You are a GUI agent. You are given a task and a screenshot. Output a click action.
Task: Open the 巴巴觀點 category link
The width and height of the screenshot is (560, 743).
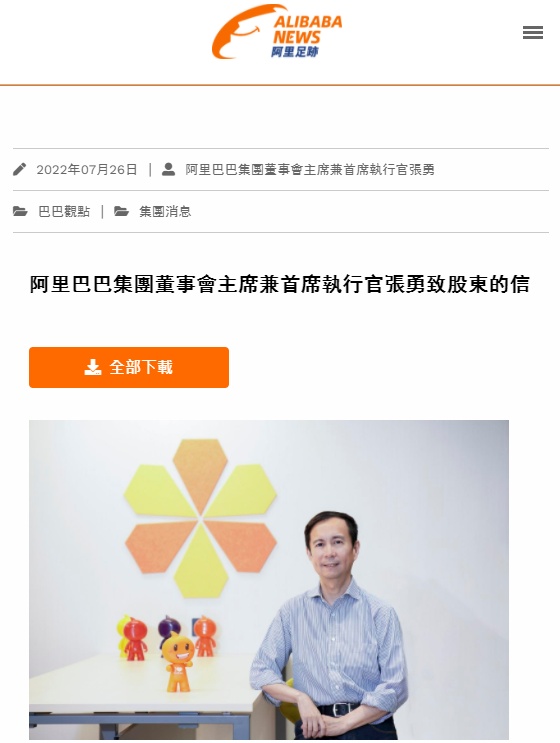(x=64, y=211)
